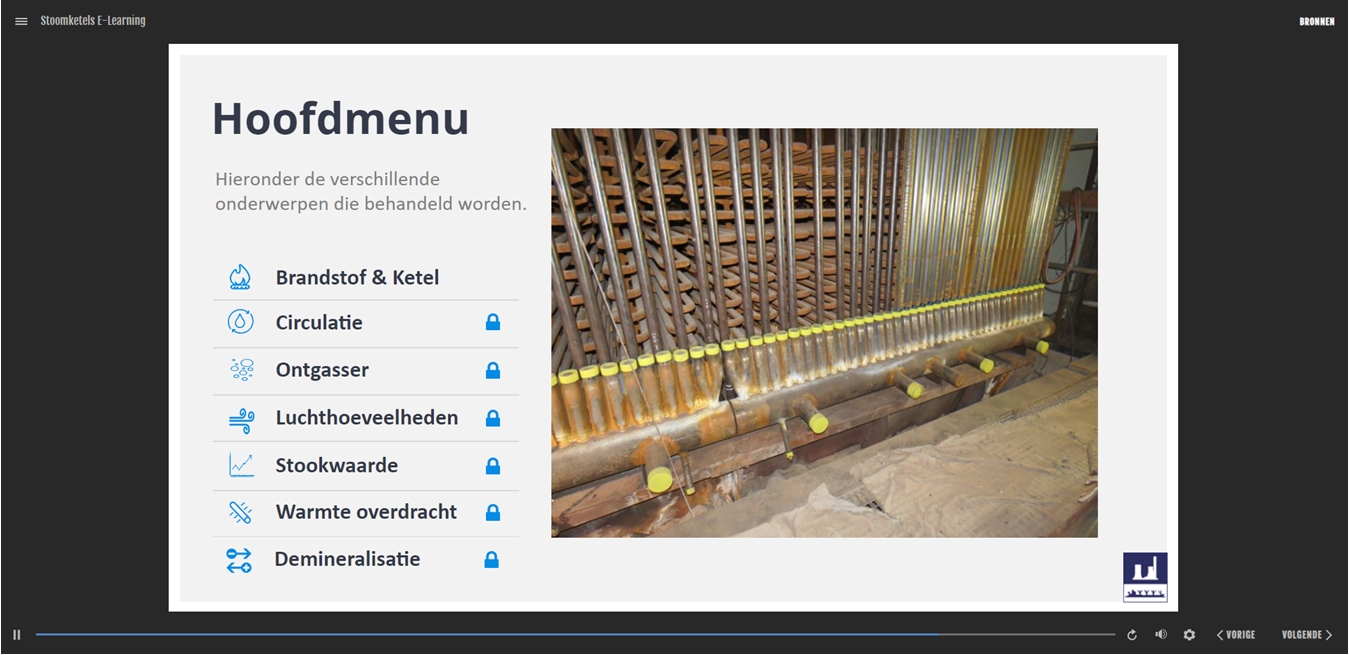Click the lock icon next to Stookwaarde
1349x655 pixels.
click(492, 465)
